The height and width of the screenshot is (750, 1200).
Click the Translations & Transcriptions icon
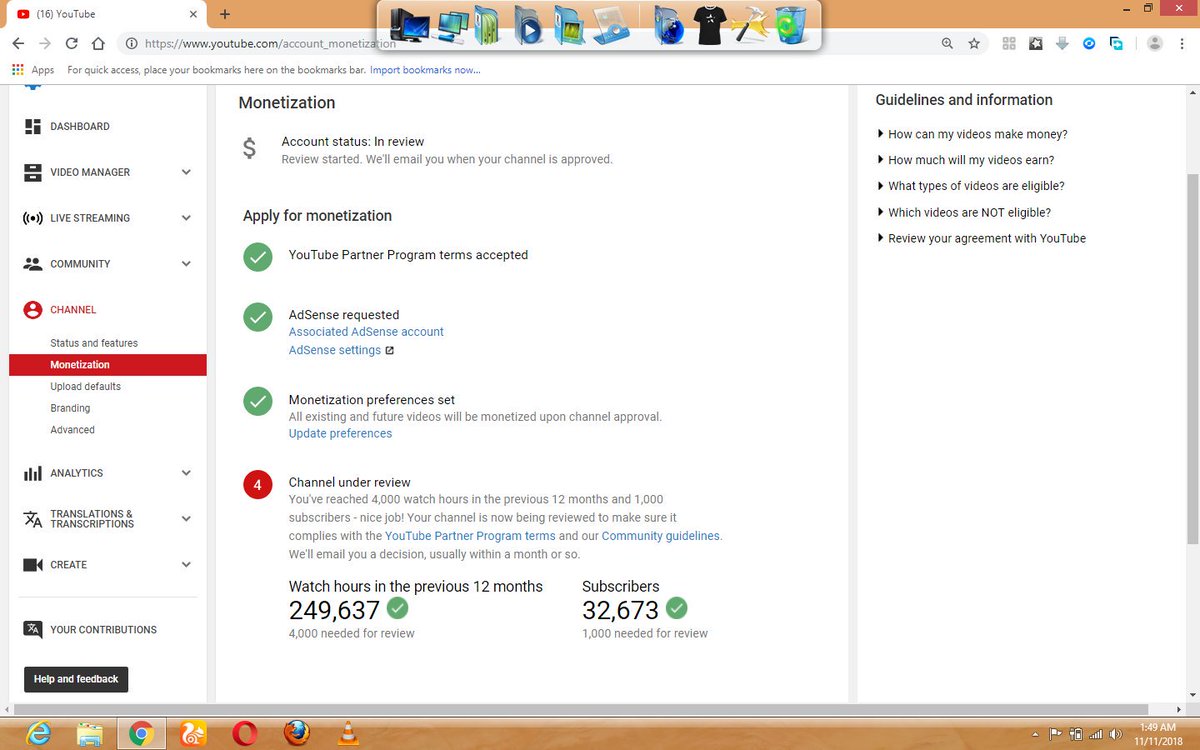click(x=33, y=519)
